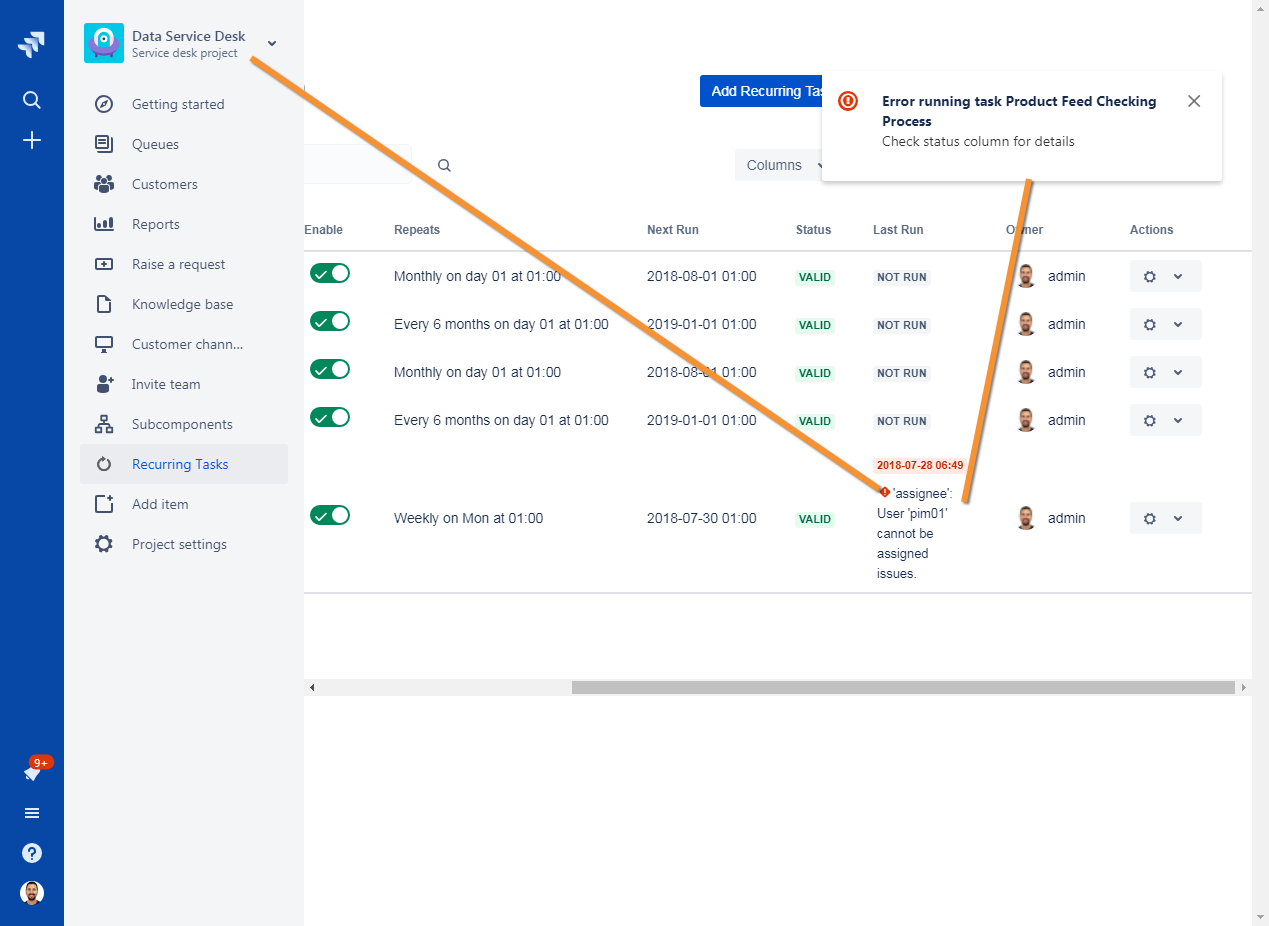1269x926 pixels.
Task: Click the Last Run column header
Action: click(898, 230)
